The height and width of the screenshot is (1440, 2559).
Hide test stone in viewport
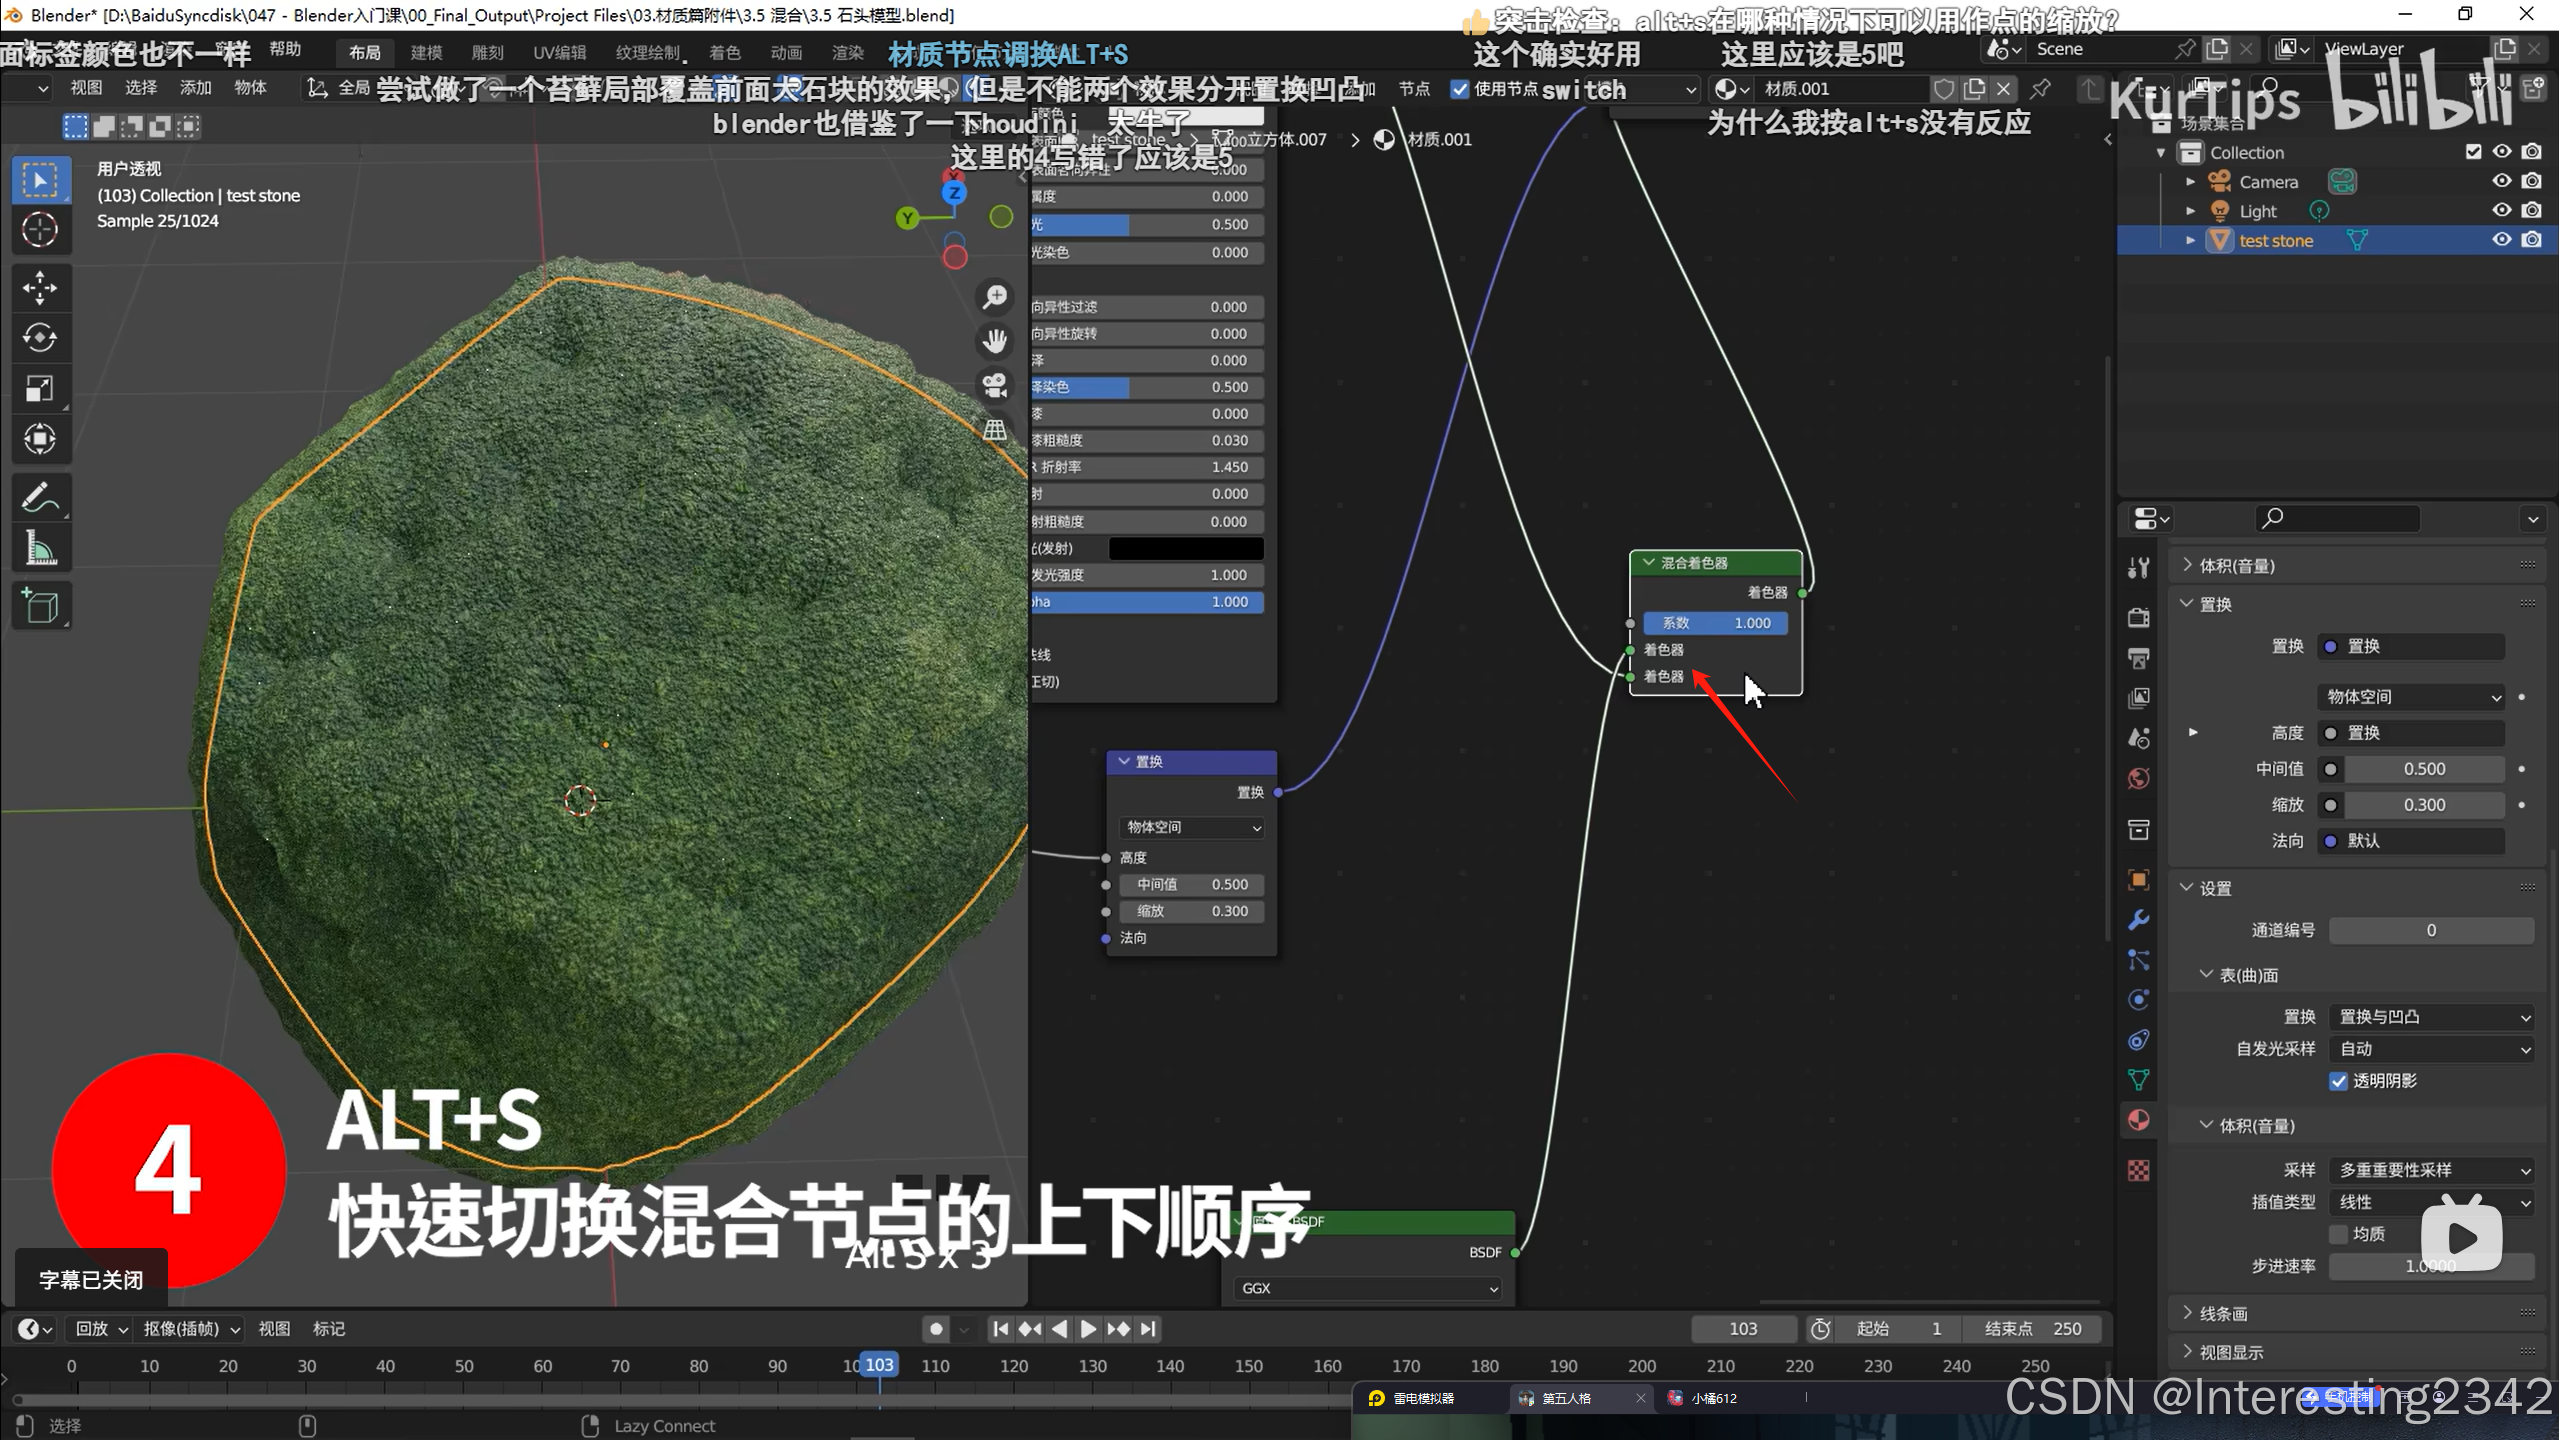2501,240
